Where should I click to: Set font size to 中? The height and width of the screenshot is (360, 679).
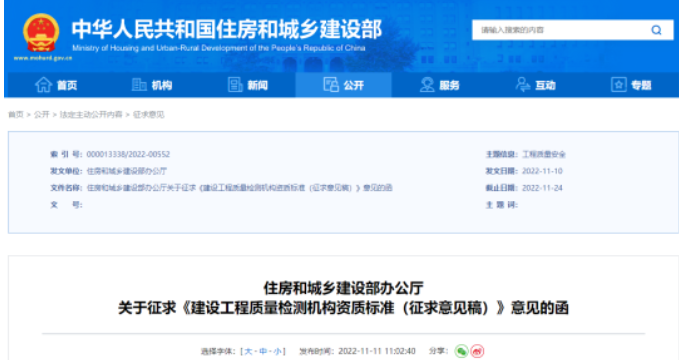(x=263, y=351)
